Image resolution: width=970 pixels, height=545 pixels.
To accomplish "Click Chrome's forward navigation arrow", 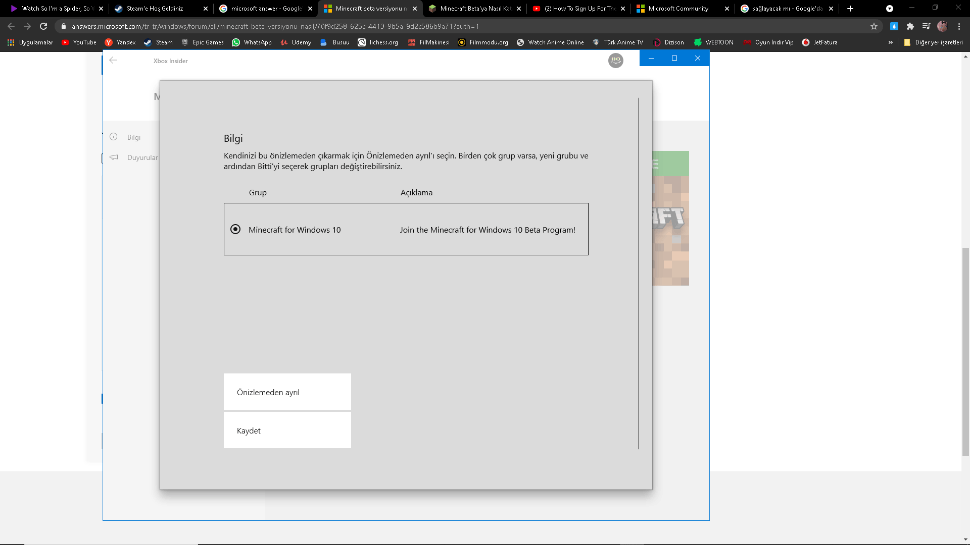I will [27, 27].
